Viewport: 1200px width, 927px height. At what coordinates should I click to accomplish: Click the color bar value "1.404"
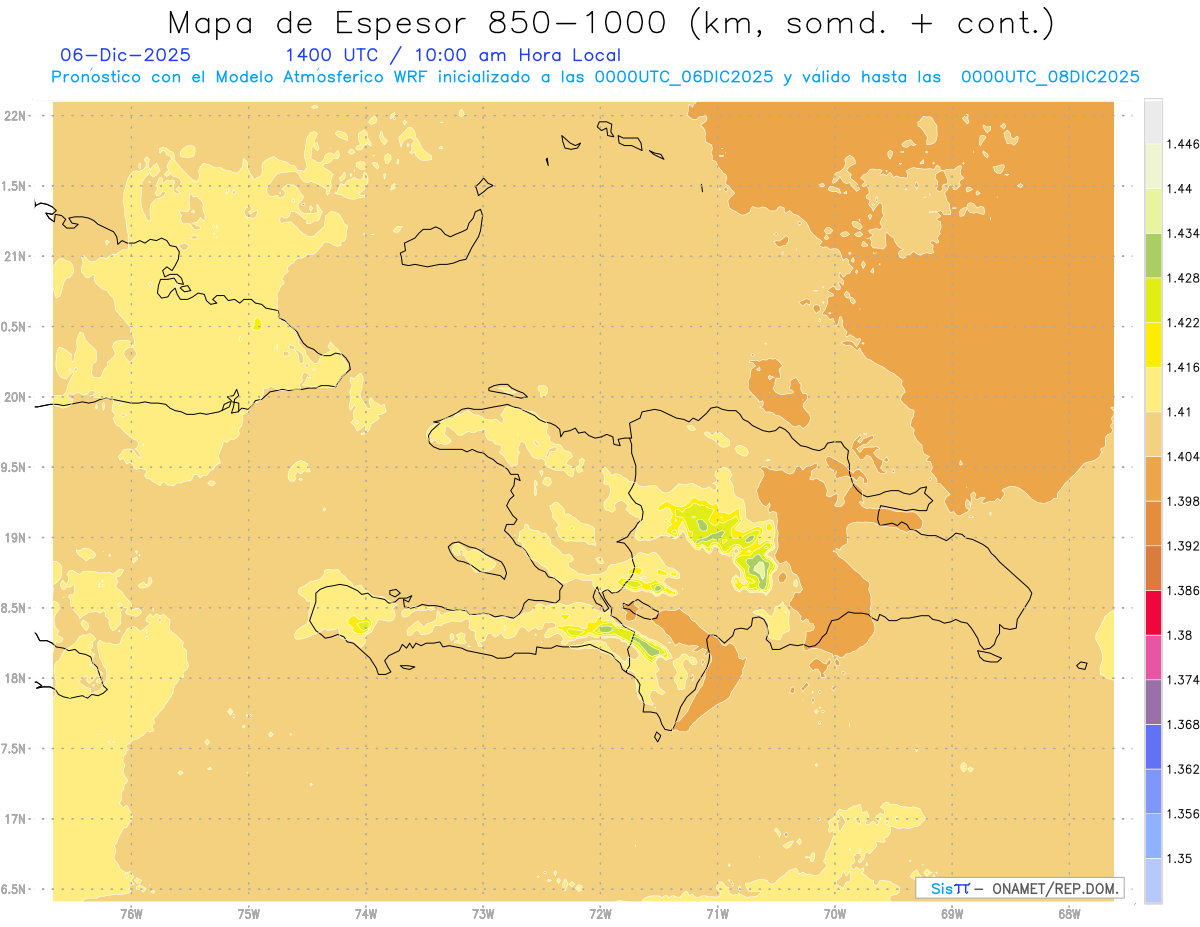point(1183,456)
